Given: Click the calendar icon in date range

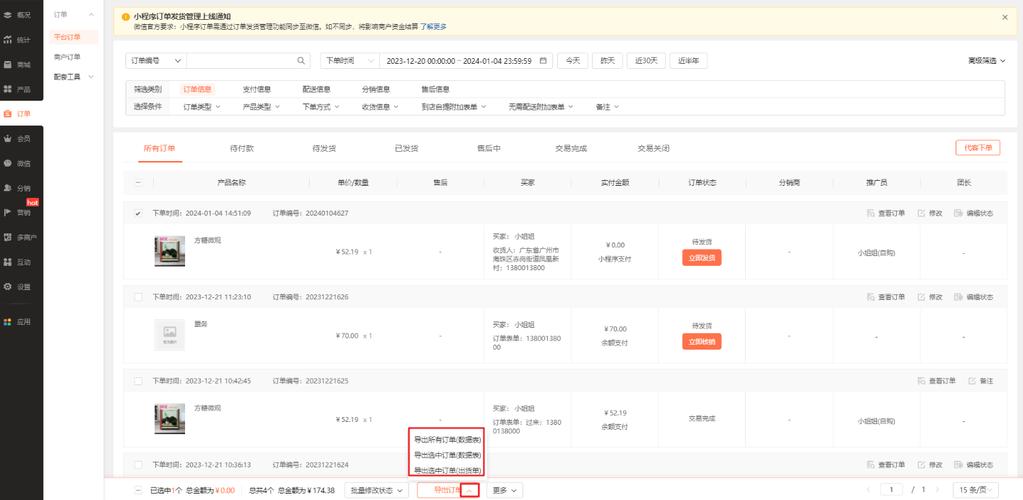Looking at the screenshot, I should point(543,61).
